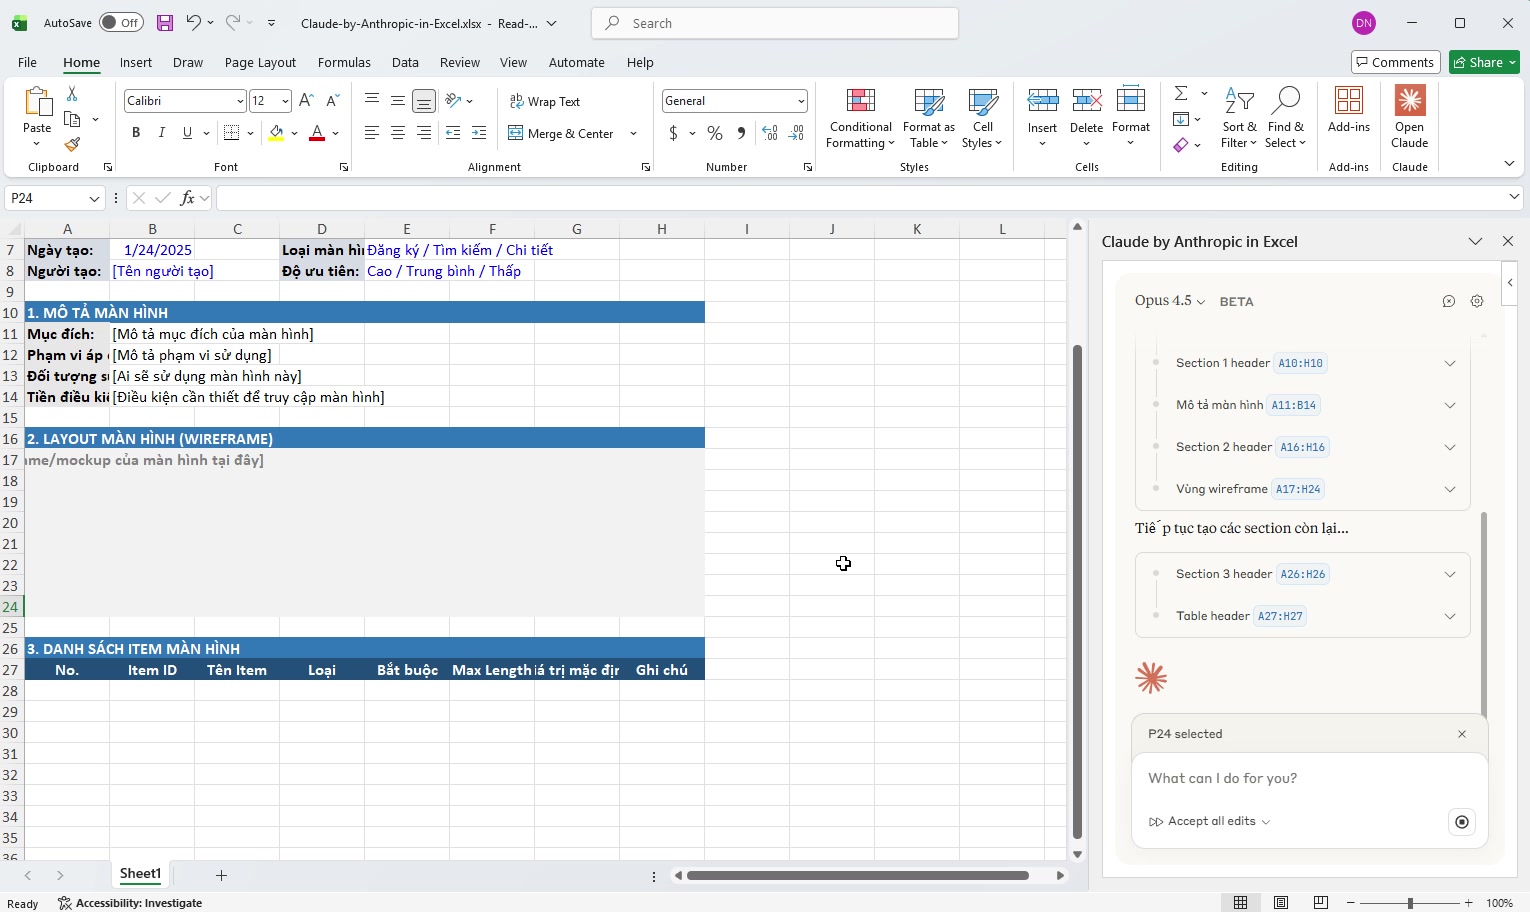Image resolution: width=1530 pixels, height=912 pixels.
Task: Open Sort & Filter menu
Action: click(x=1239, y=119)
